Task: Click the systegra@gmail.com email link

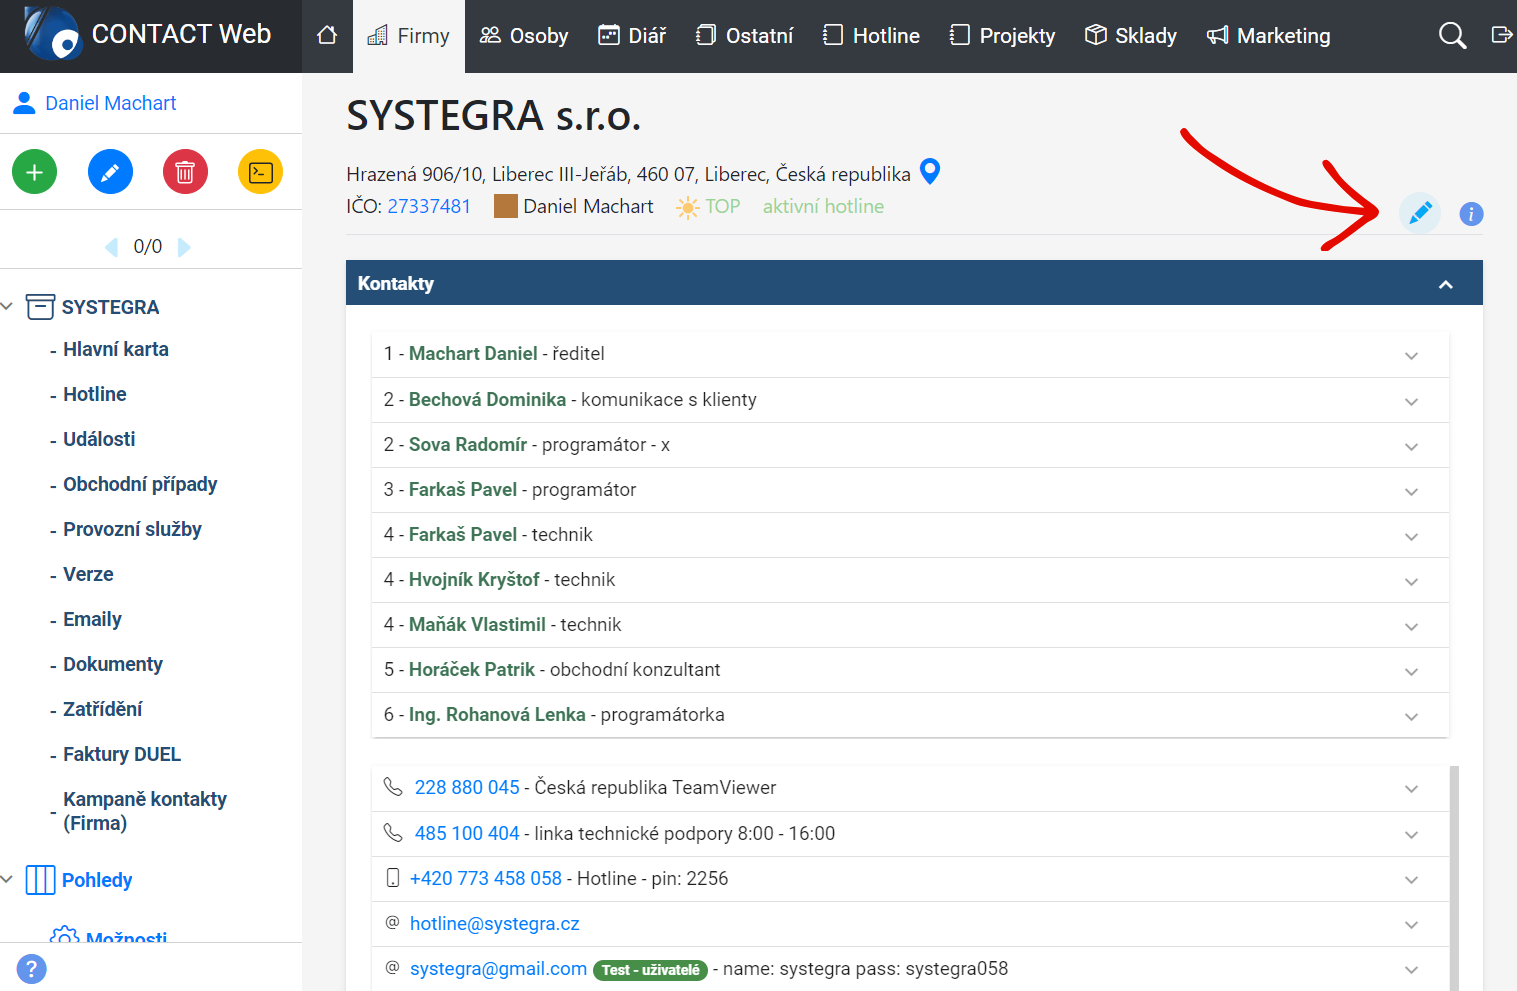Action: 498,969
